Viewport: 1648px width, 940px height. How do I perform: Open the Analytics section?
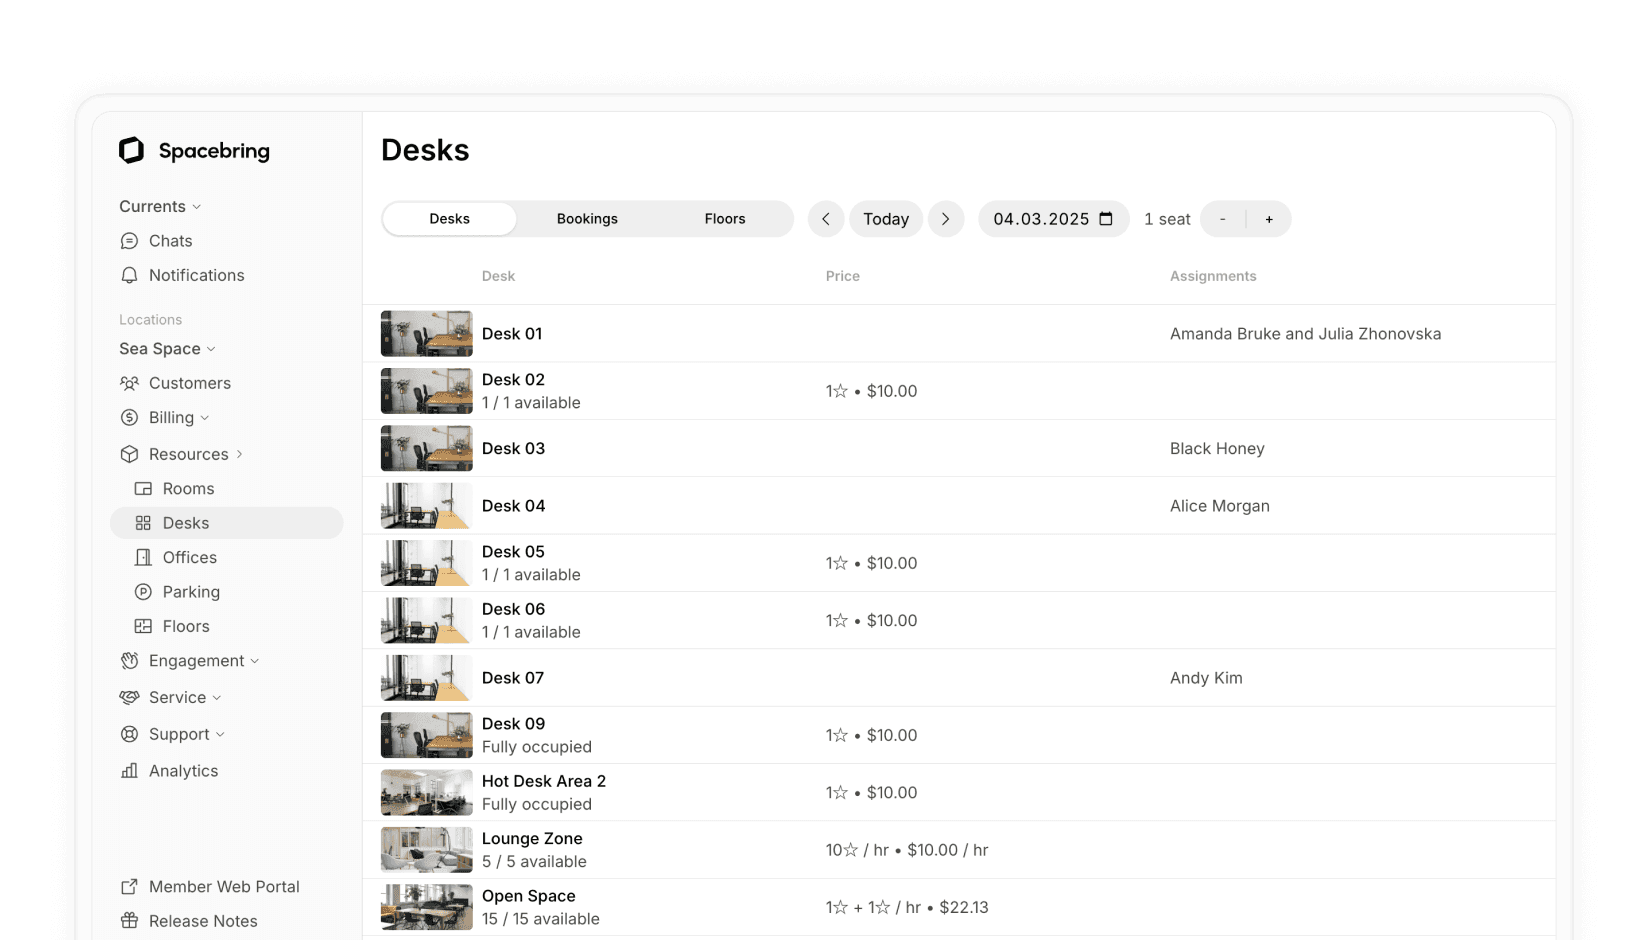[x=183, y=770]
